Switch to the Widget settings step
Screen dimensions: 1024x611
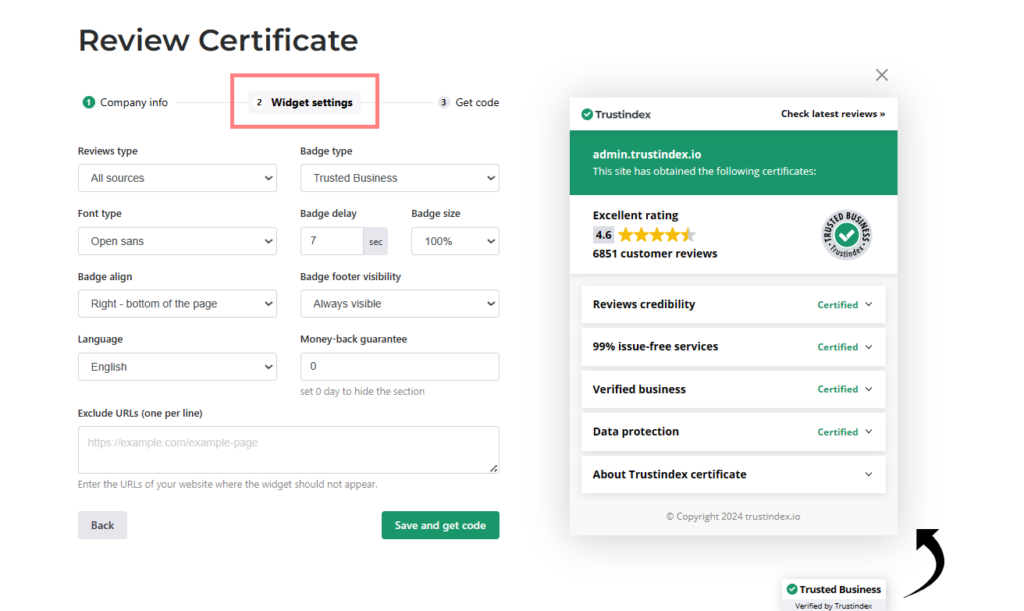[304, 102]
